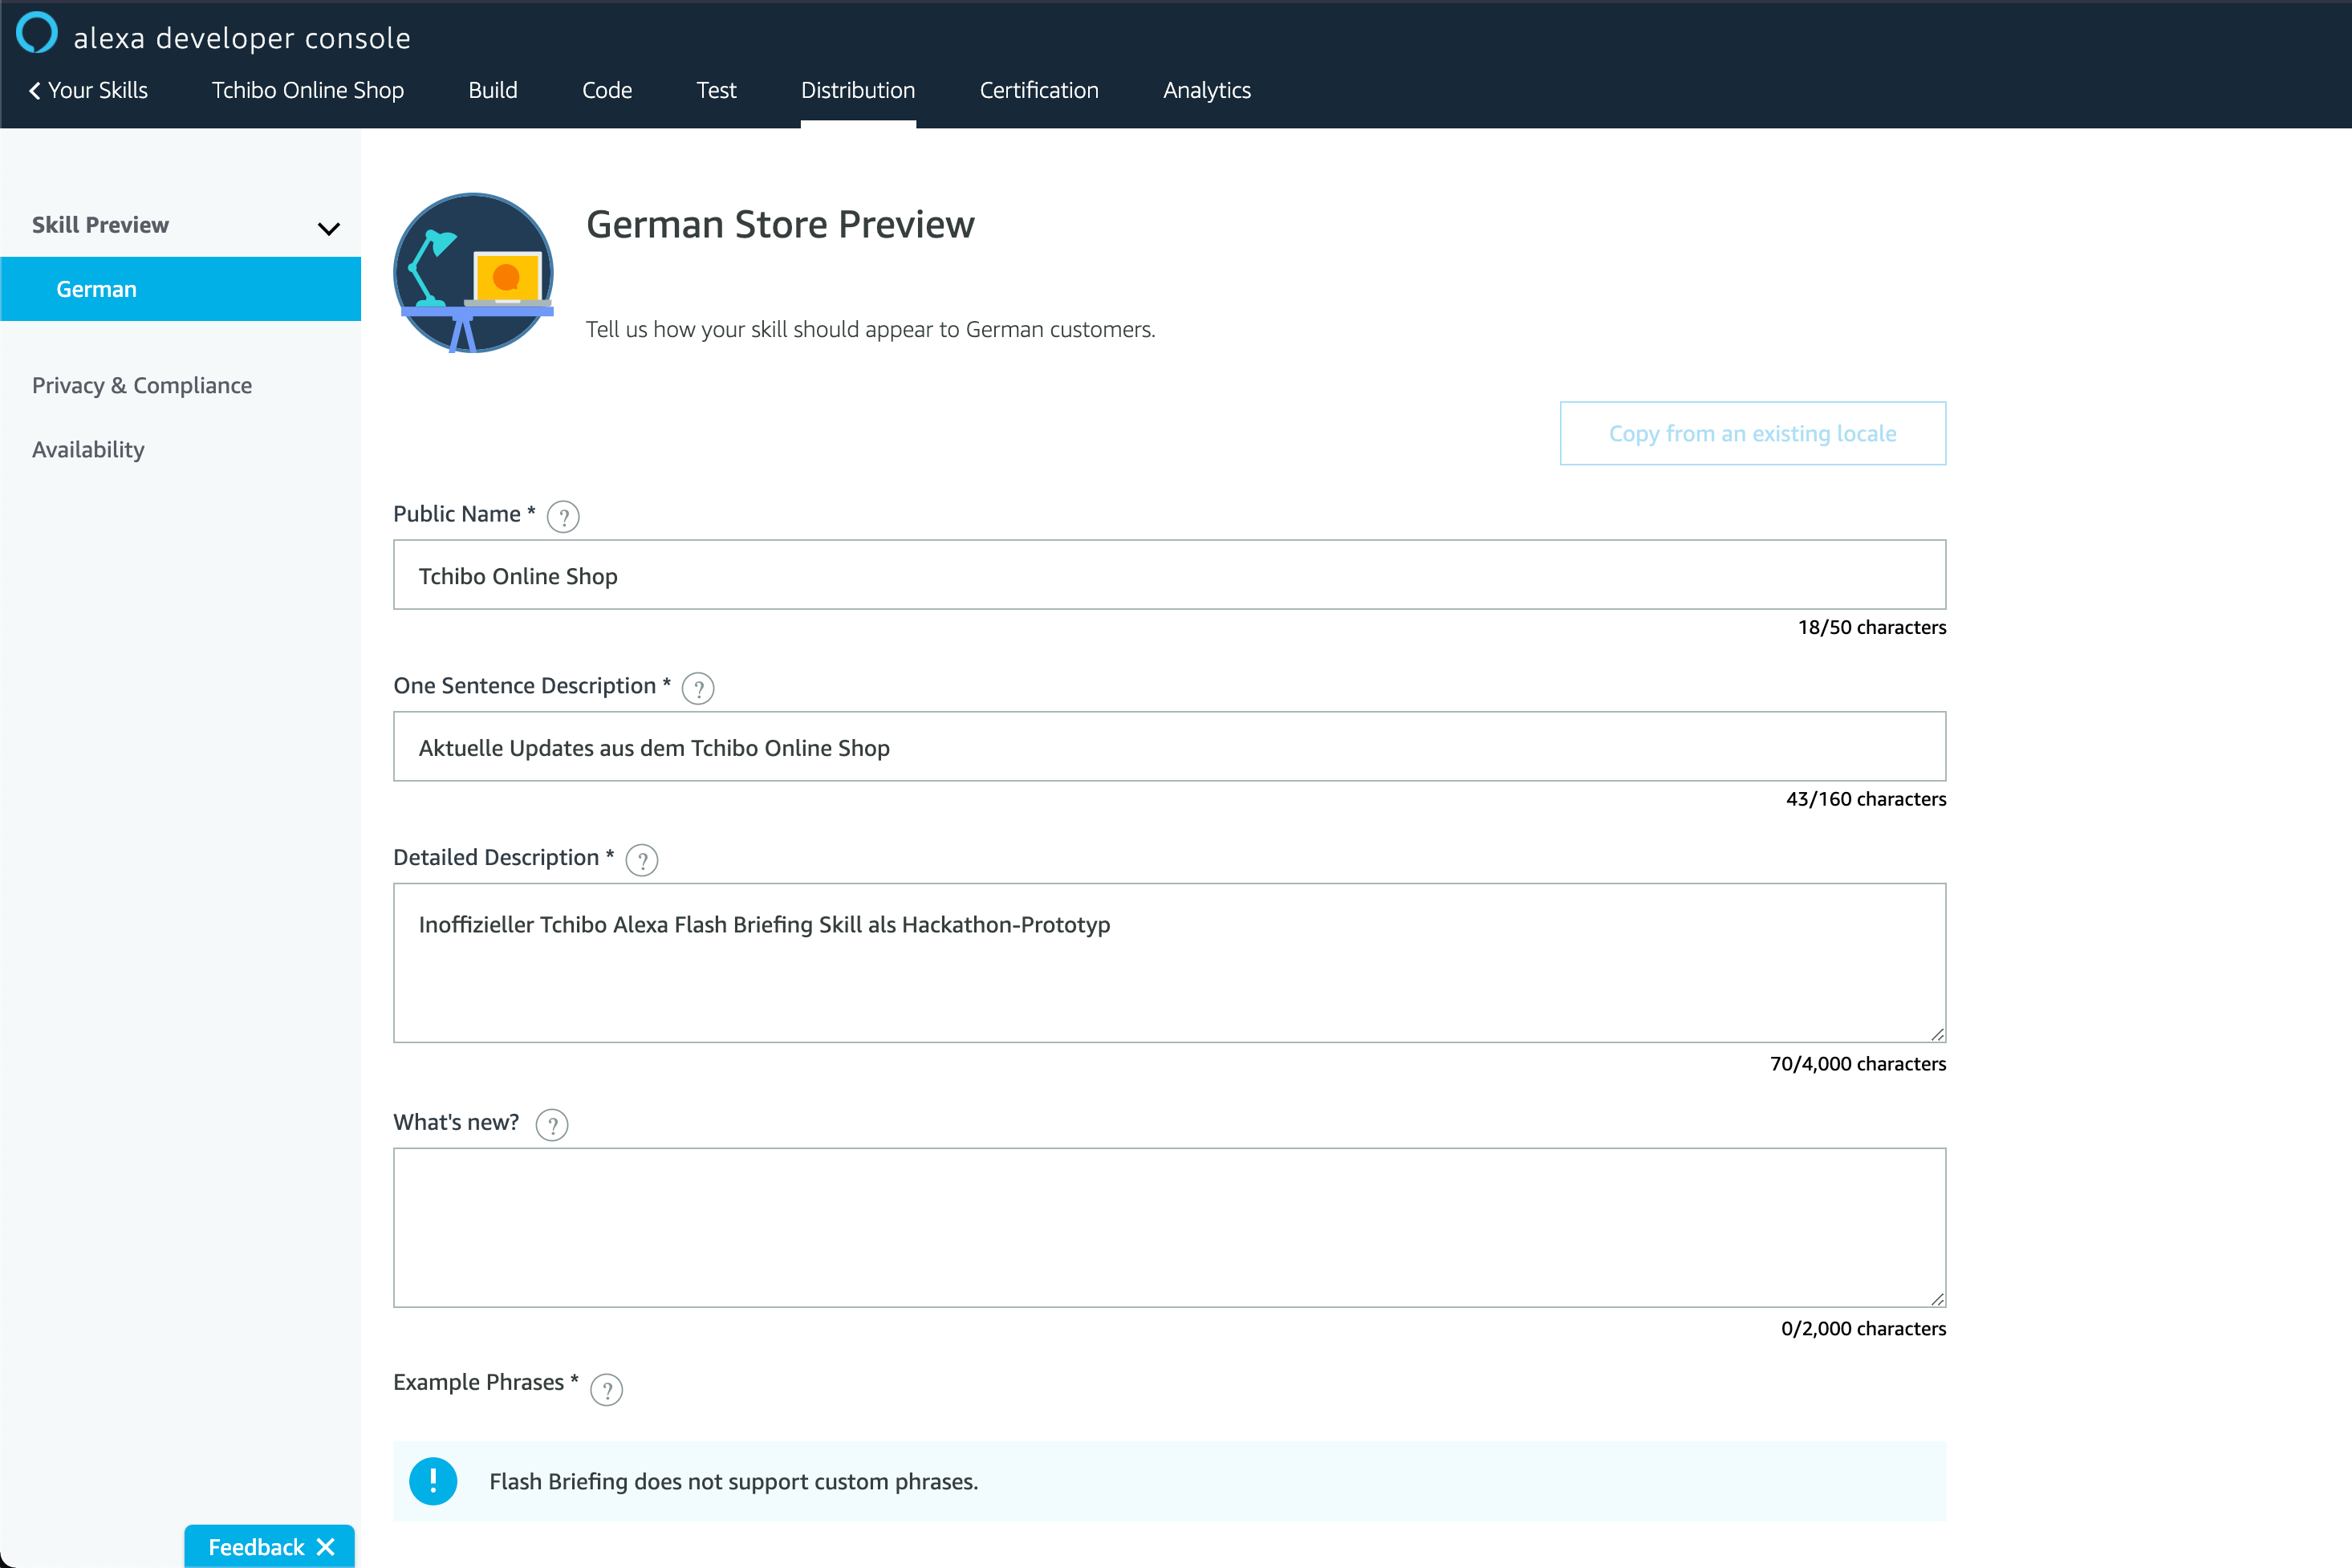Open Privacy & Compliance section

(x=142, y=385)
